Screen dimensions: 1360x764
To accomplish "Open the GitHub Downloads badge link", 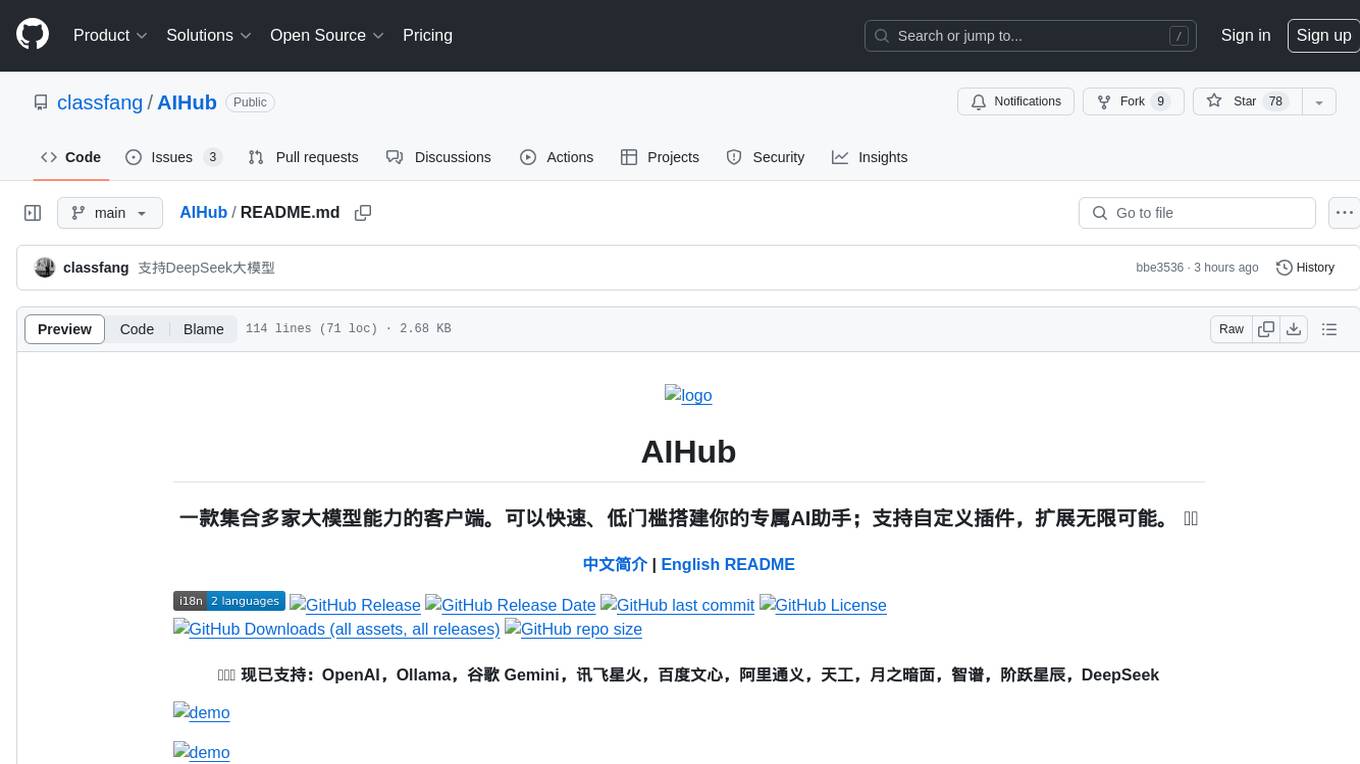I will point(336,629).
